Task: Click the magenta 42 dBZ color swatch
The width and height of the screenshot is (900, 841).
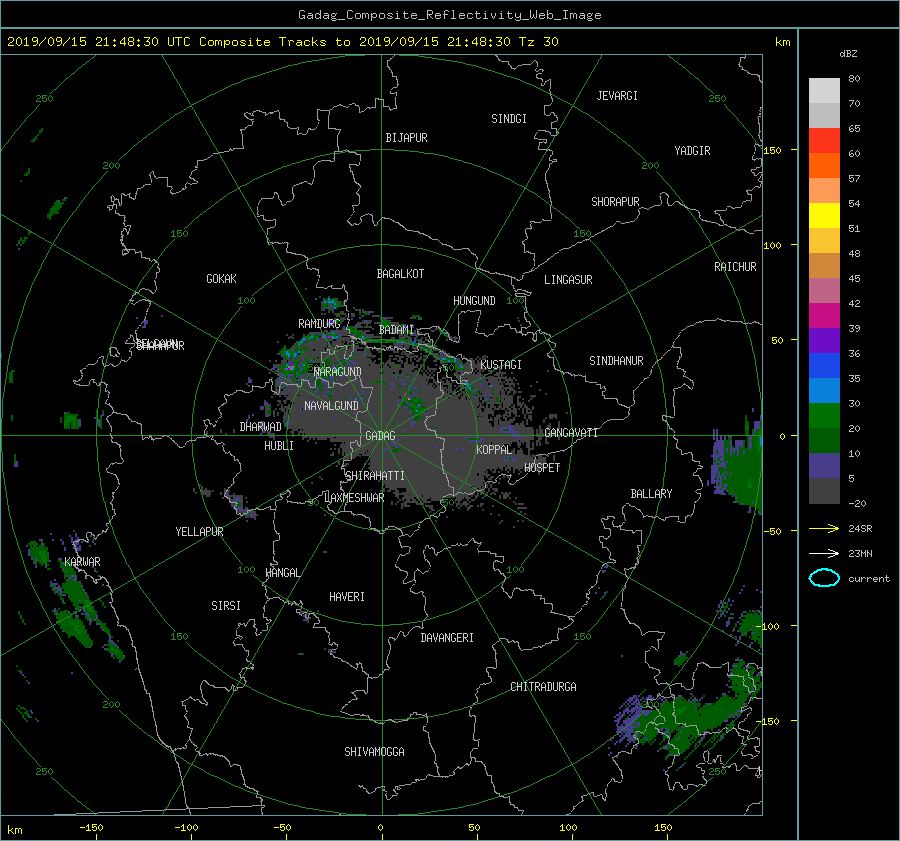Action: pyautogui.click(x=824, y=315)
